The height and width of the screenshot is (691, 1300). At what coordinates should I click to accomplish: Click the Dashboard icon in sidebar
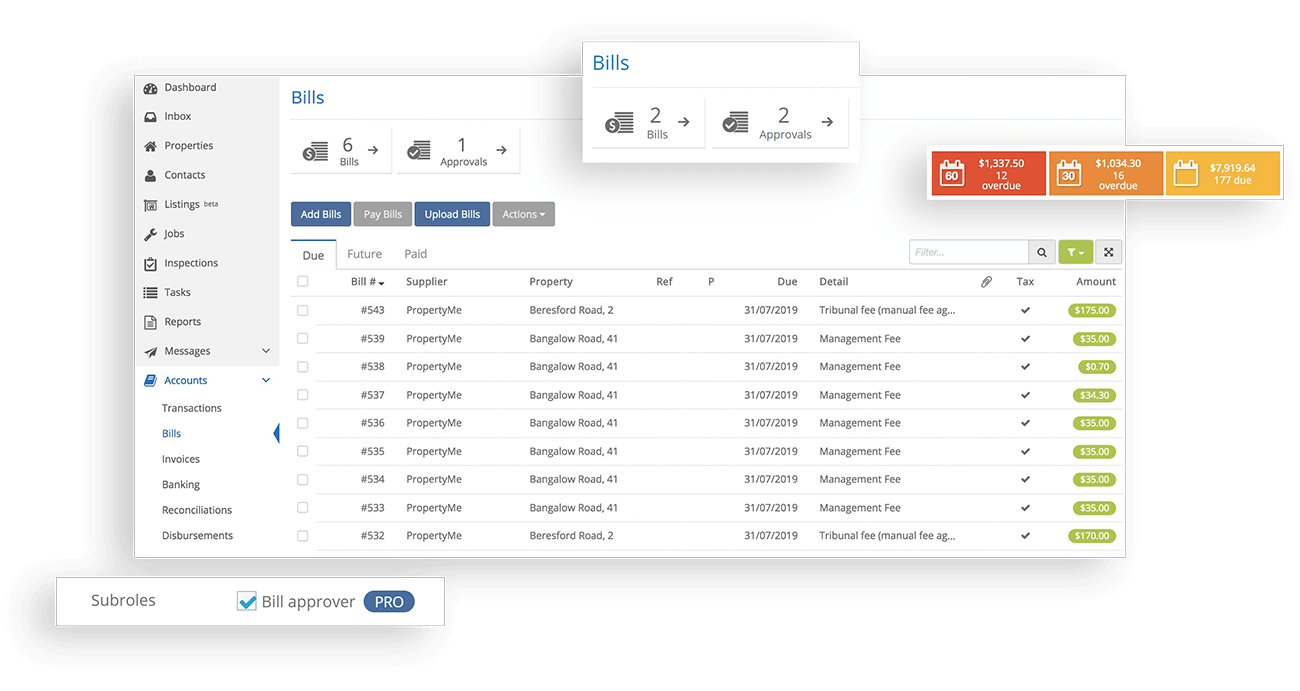150,88
